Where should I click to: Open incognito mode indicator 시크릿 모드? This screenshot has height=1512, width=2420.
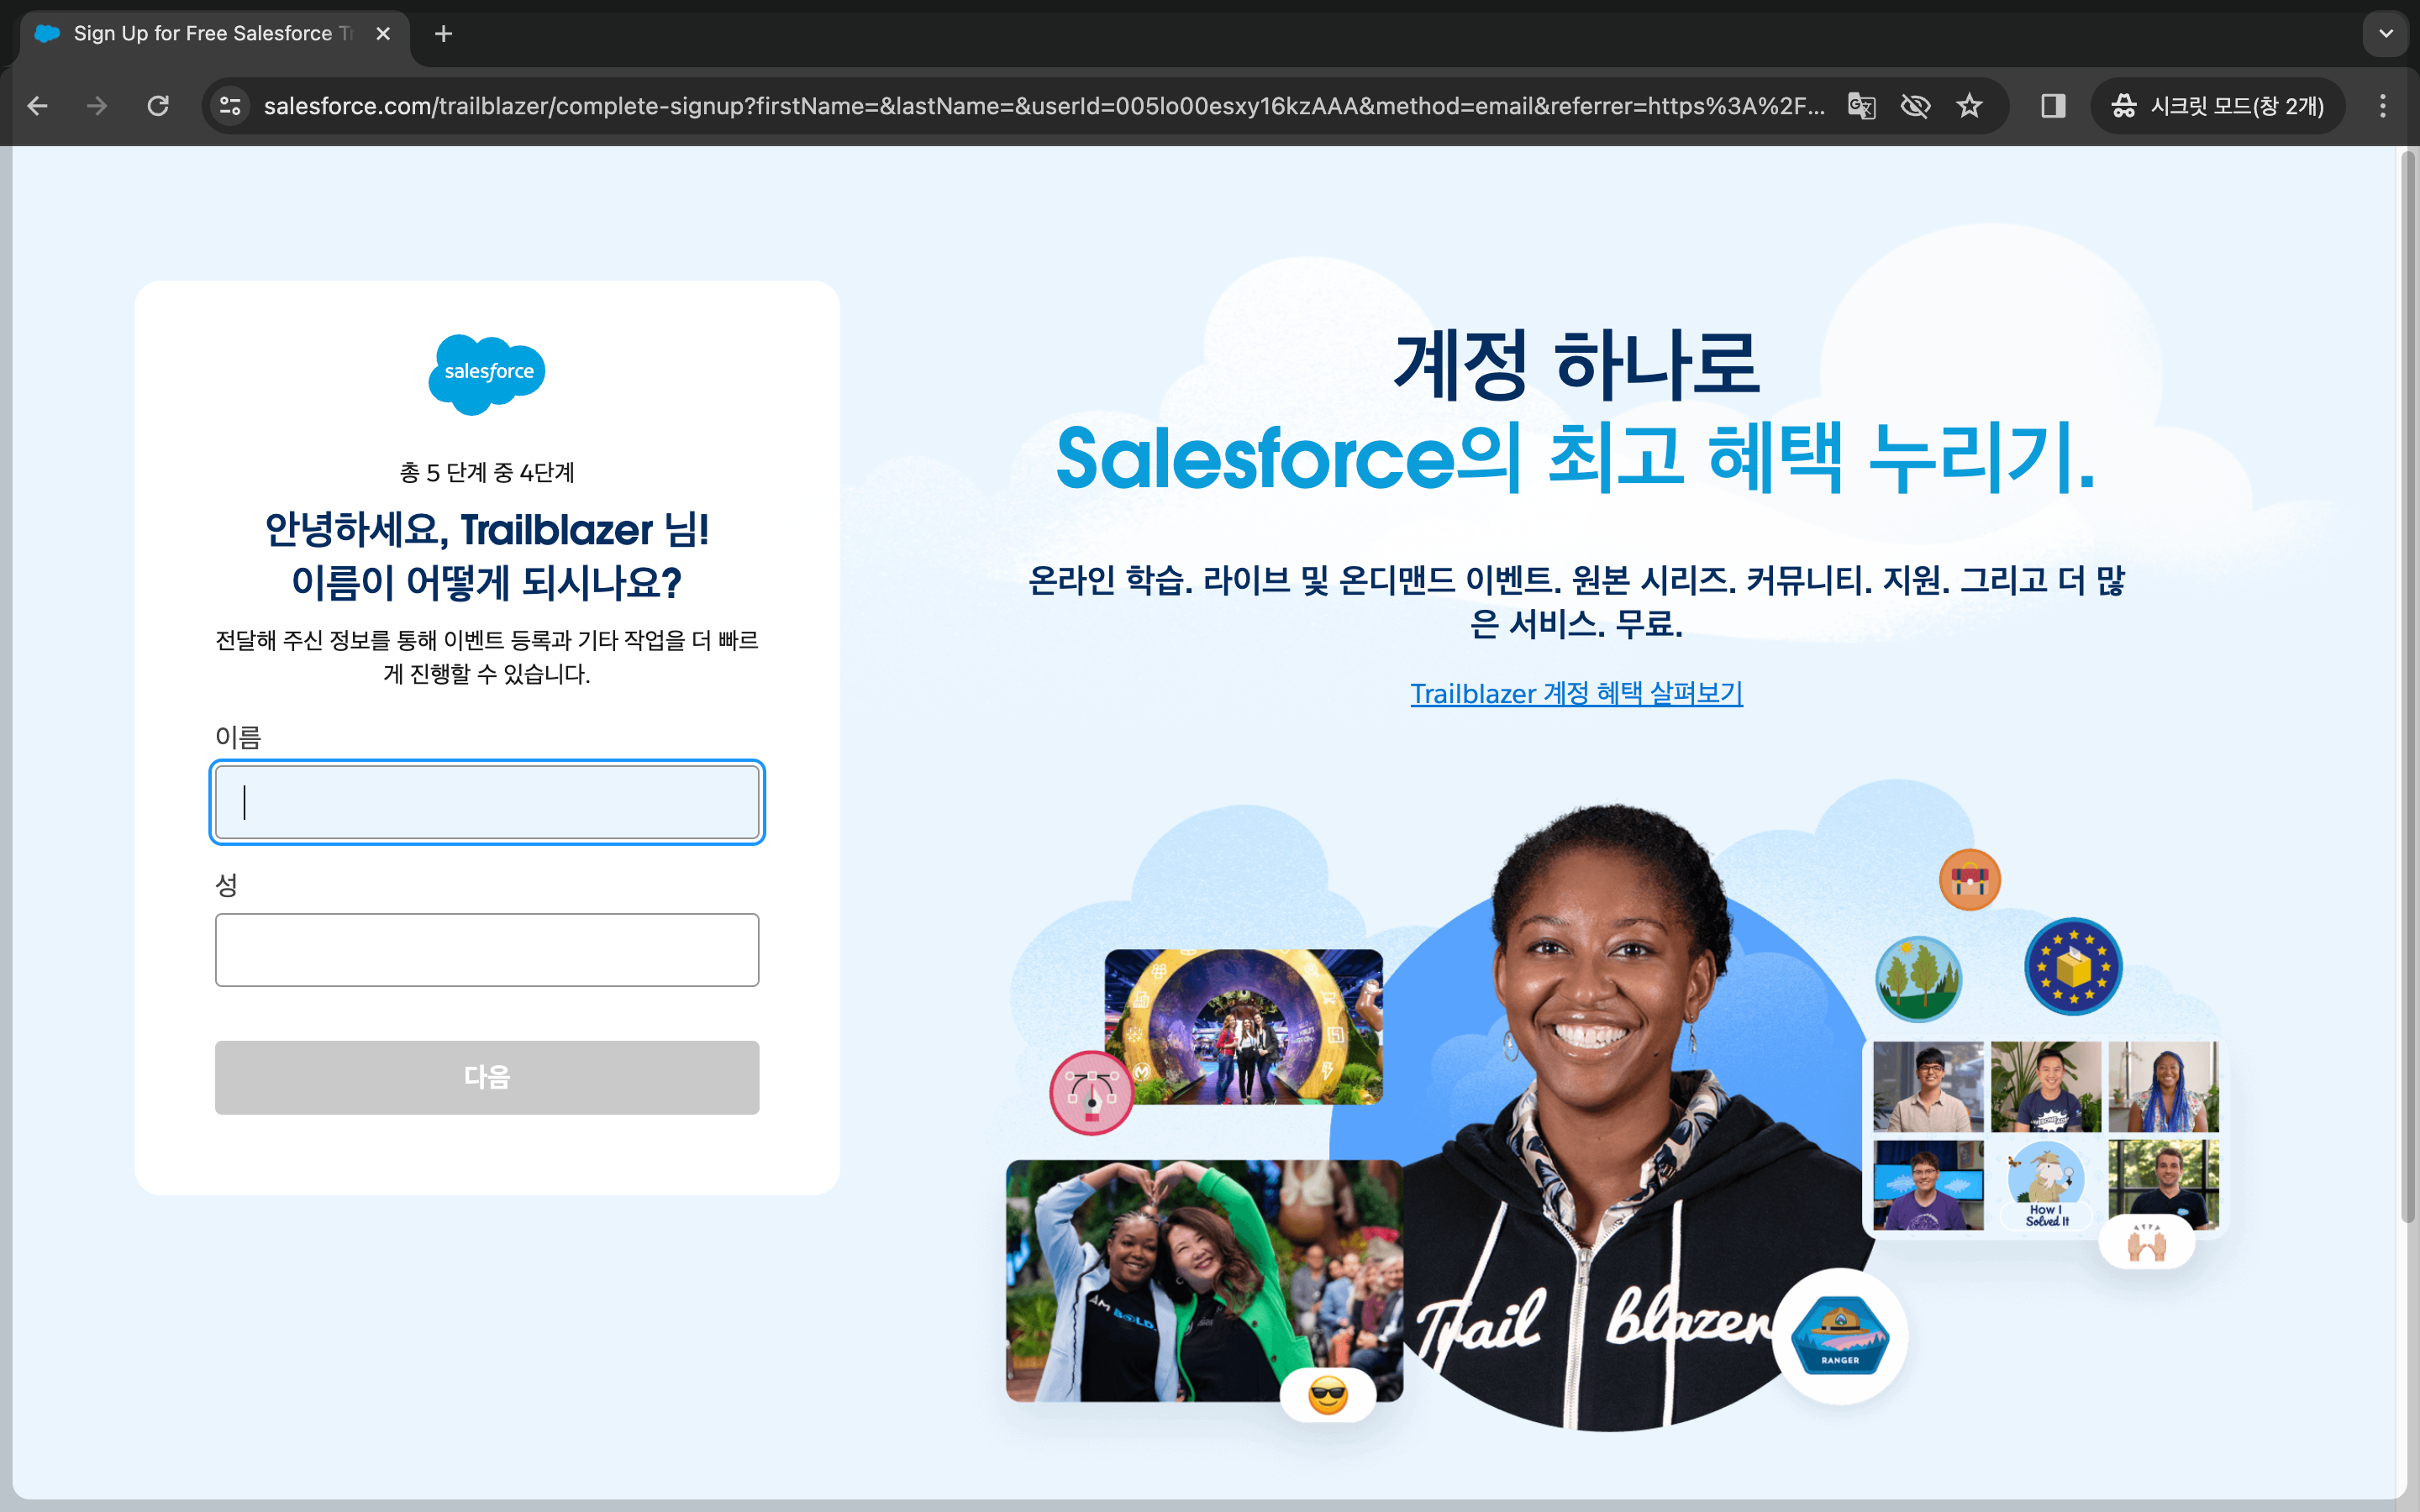[x=2217, y=106]
